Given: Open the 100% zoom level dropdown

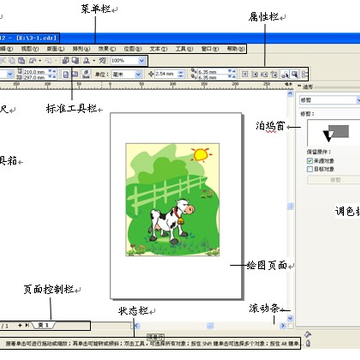Looking at the screenshot, I should pyautogui.click(x=142, y=61).
